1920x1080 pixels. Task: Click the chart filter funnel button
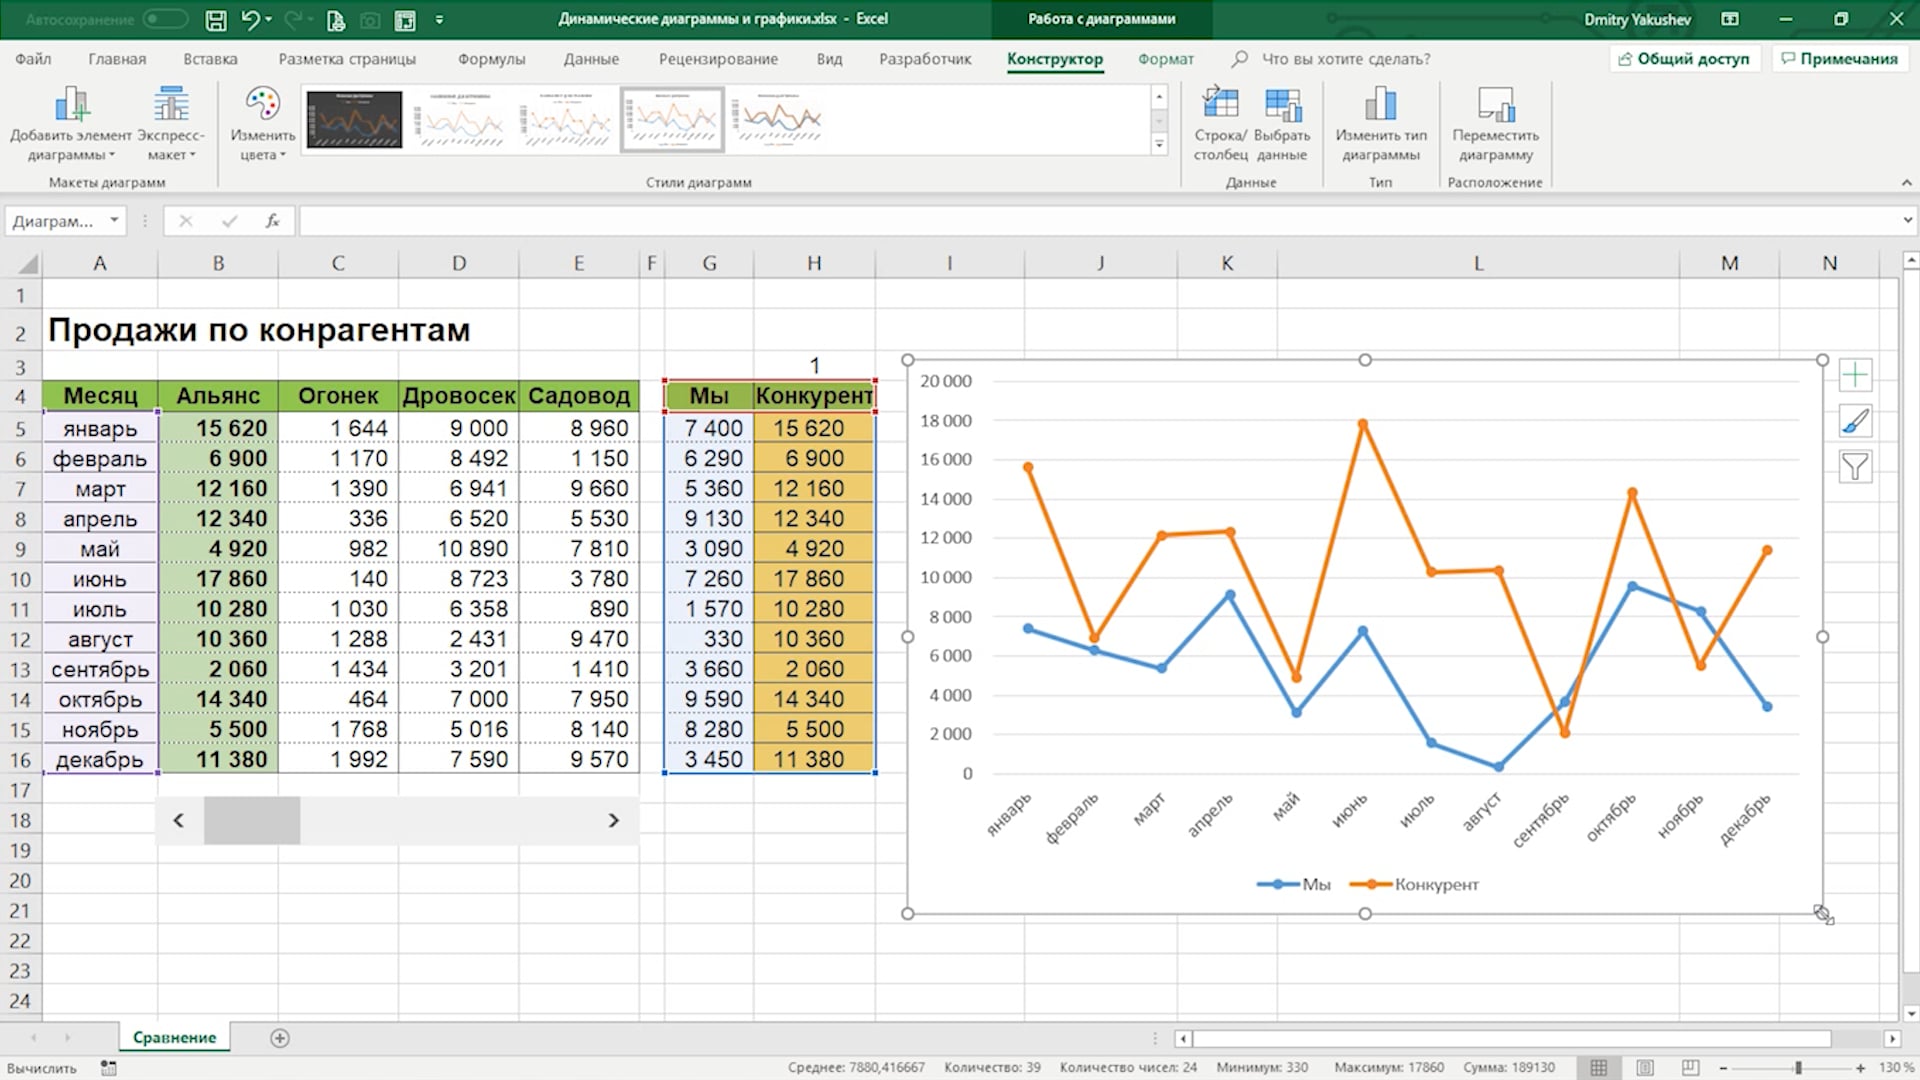1855,467
